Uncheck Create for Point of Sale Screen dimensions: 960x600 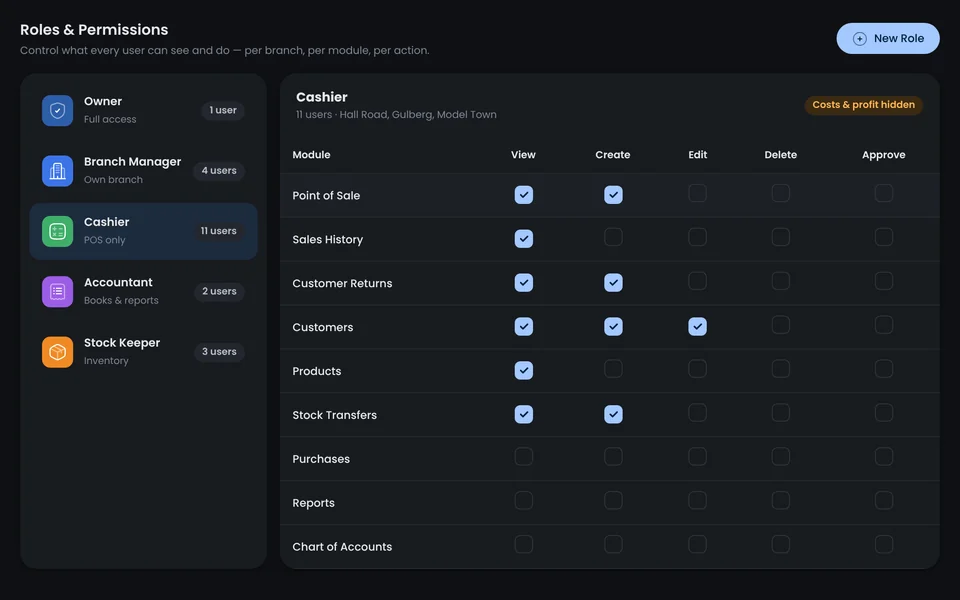[x=613, y=195]
